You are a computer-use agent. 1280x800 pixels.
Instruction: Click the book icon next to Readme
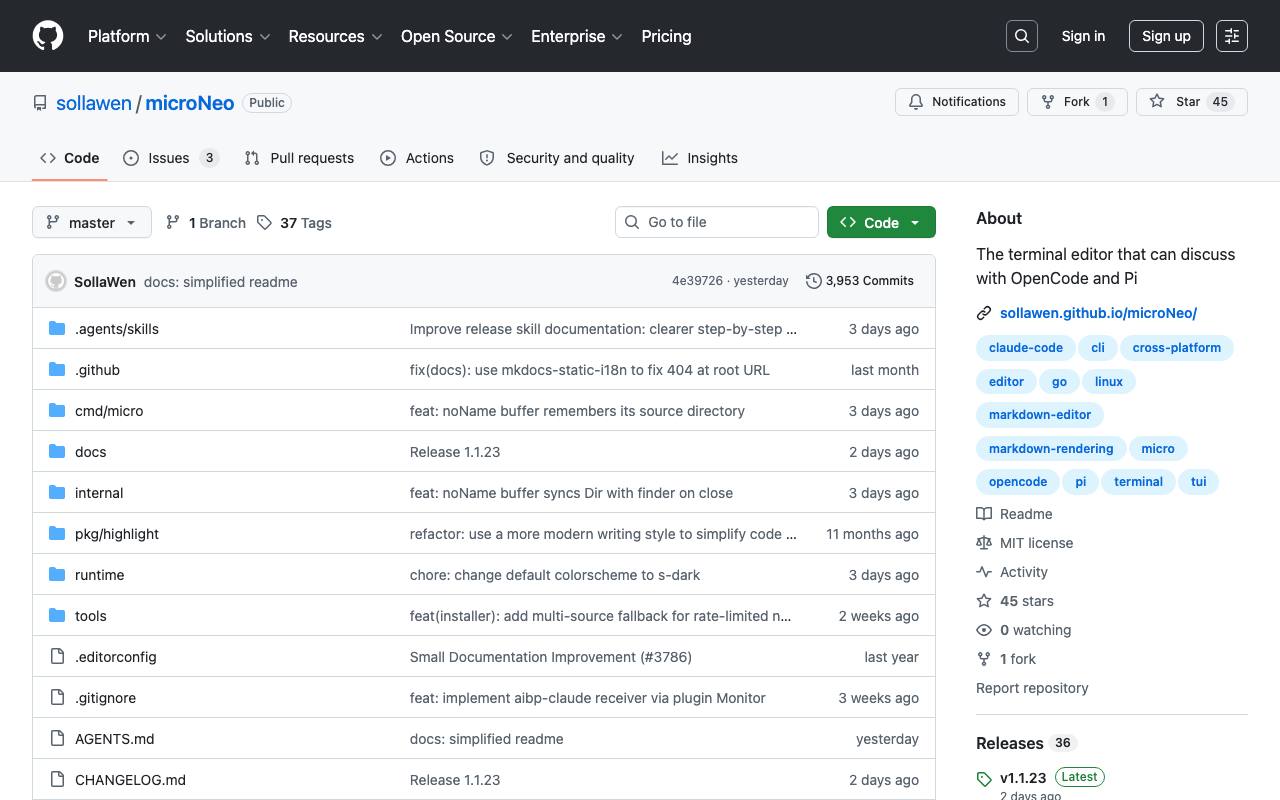[984, 514]
